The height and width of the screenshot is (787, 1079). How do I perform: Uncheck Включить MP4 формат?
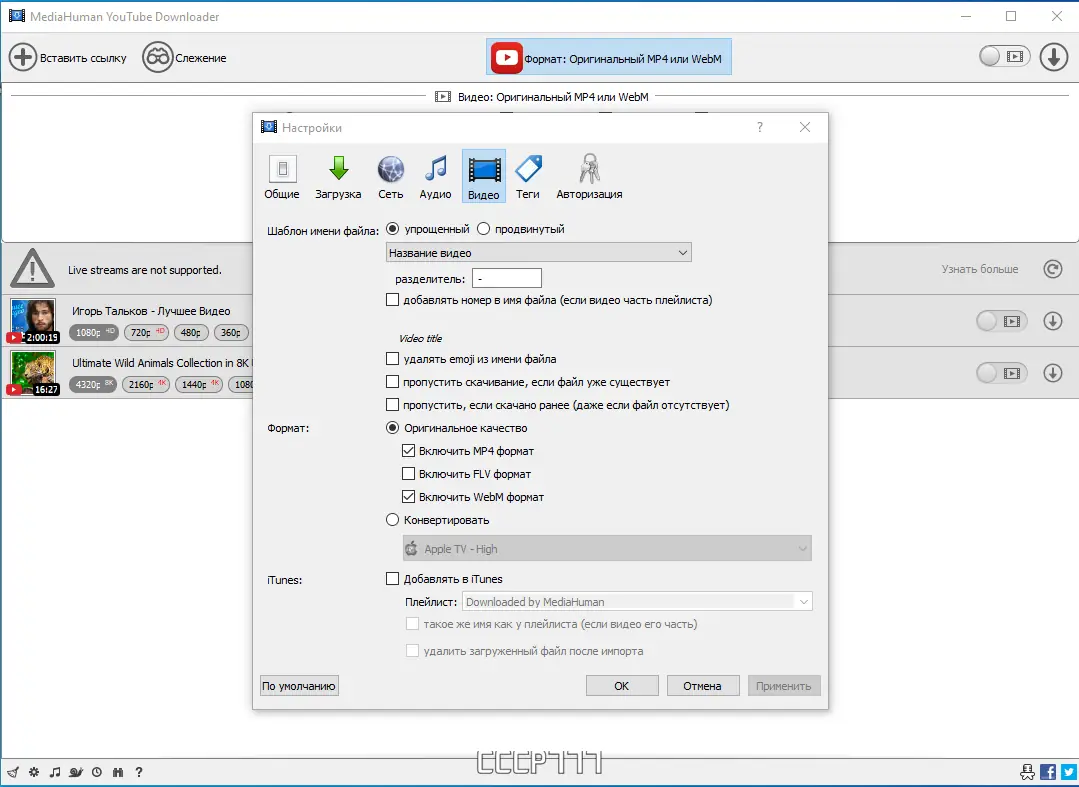click(x=408, y=451)
